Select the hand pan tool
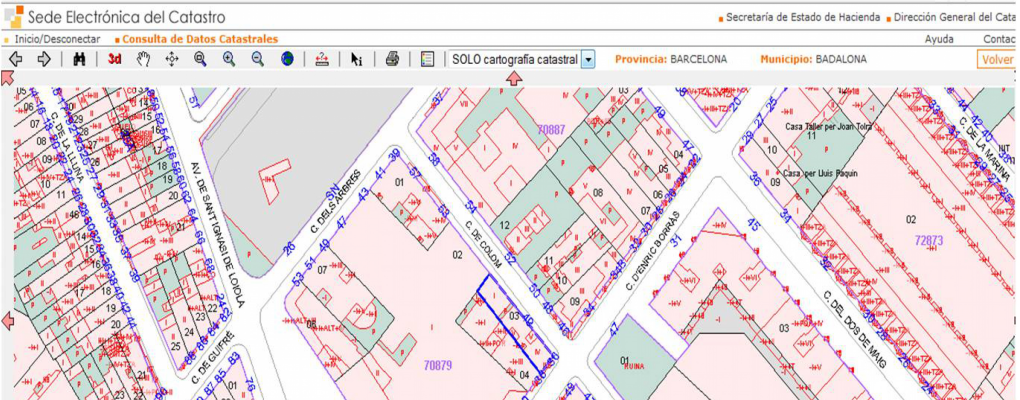Viewport: 1020px width, 400px height. (x=143, y=59)
